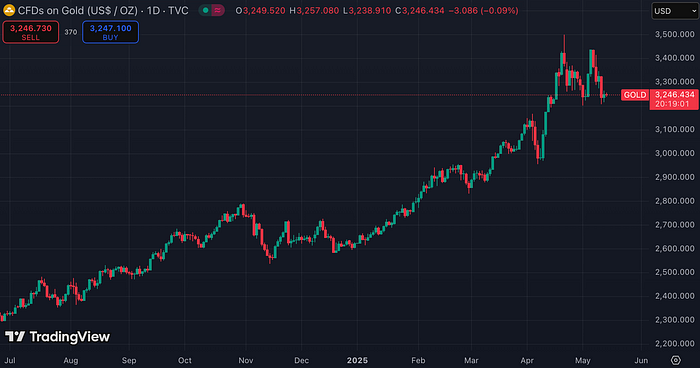Click the 3,000.000 price axis label
The height and width of the screenshot is (368, 700).
click(x=675, y=153)
